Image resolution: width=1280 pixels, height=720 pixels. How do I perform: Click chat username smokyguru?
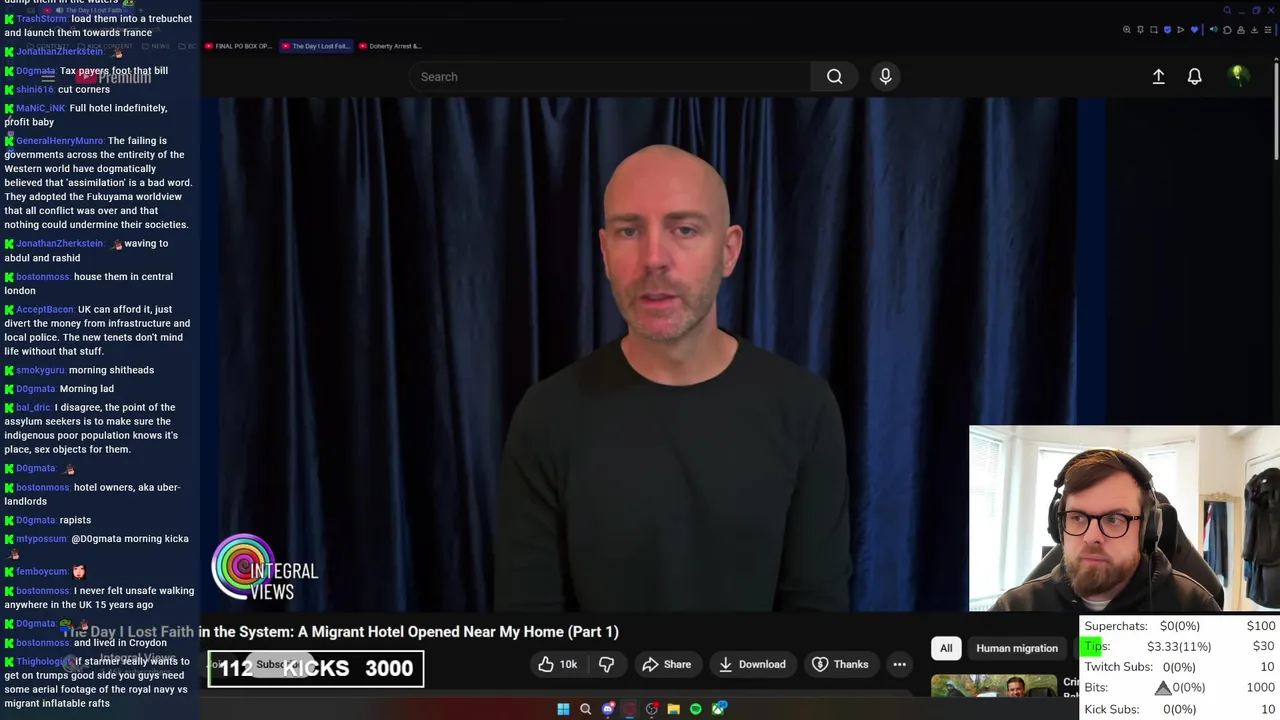pos(40,370)
